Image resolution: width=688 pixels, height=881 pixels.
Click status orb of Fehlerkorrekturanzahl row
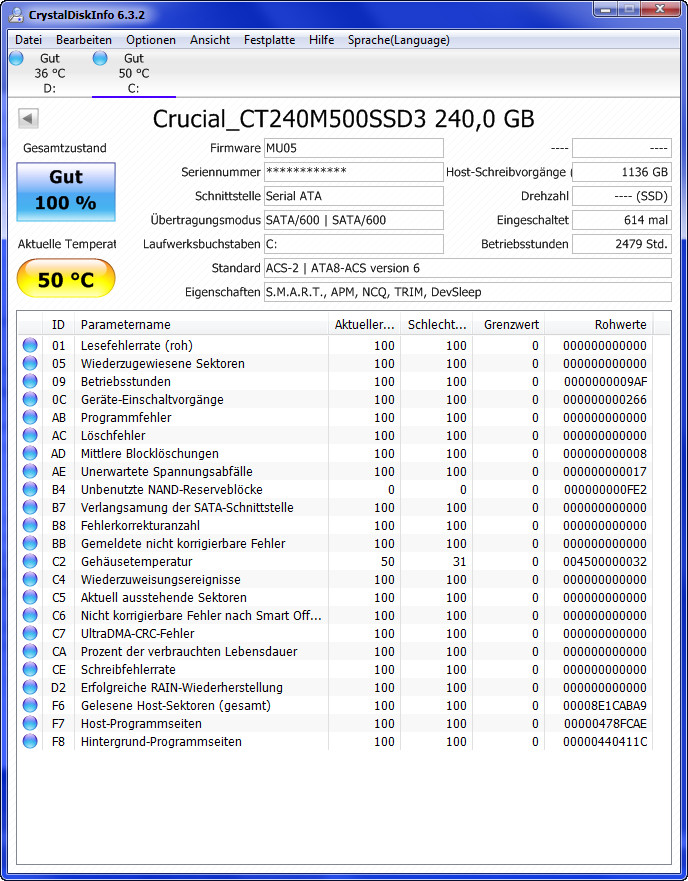tap(30, 525)
